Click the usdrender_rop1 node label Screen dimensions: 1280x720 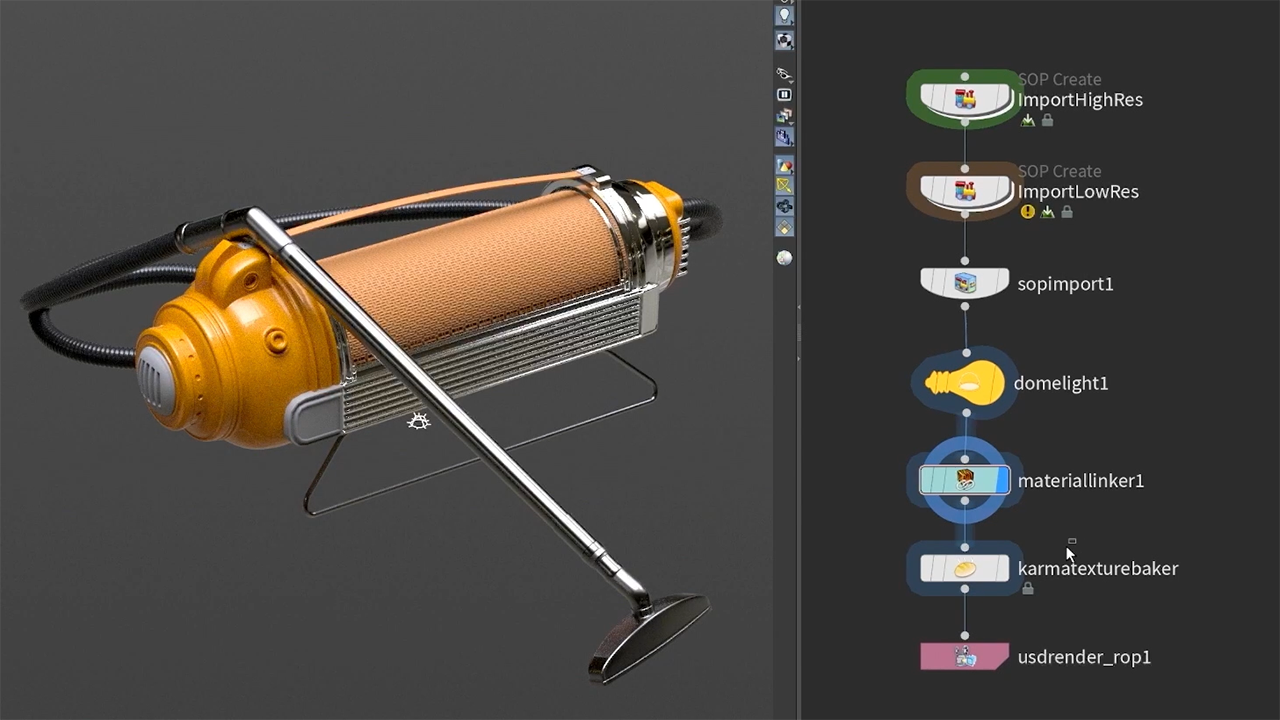pyautogui.click(x=1084, y=657)
